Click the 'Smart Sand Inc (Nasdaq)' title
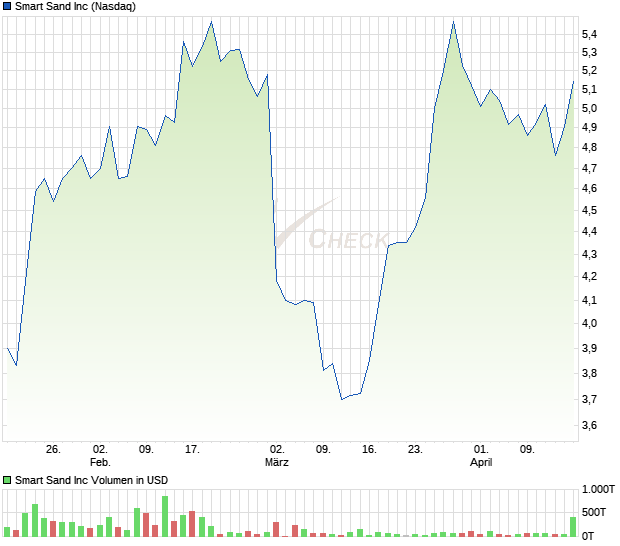Viewport: 620px width, 546px height. click(x=75, y=6)
